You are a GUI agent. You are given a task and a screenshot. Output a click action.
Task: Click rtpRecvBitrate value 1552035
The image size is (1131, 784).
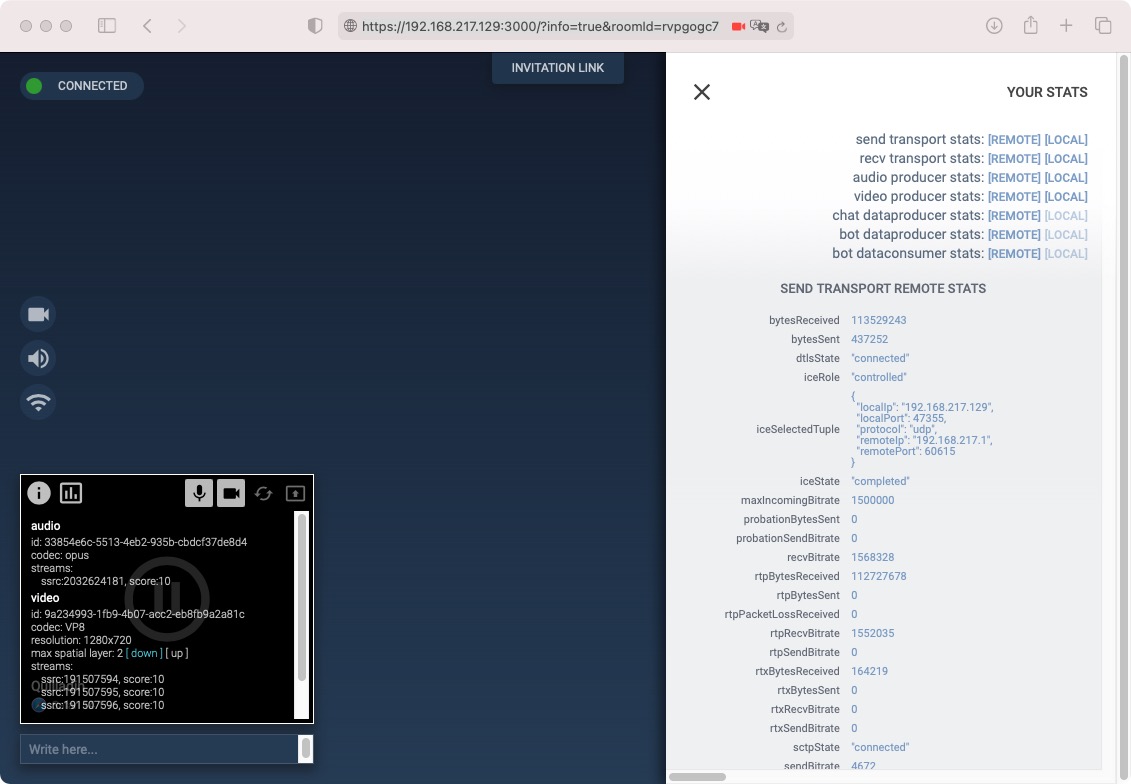pyautogui.click(x=872, y=633)
